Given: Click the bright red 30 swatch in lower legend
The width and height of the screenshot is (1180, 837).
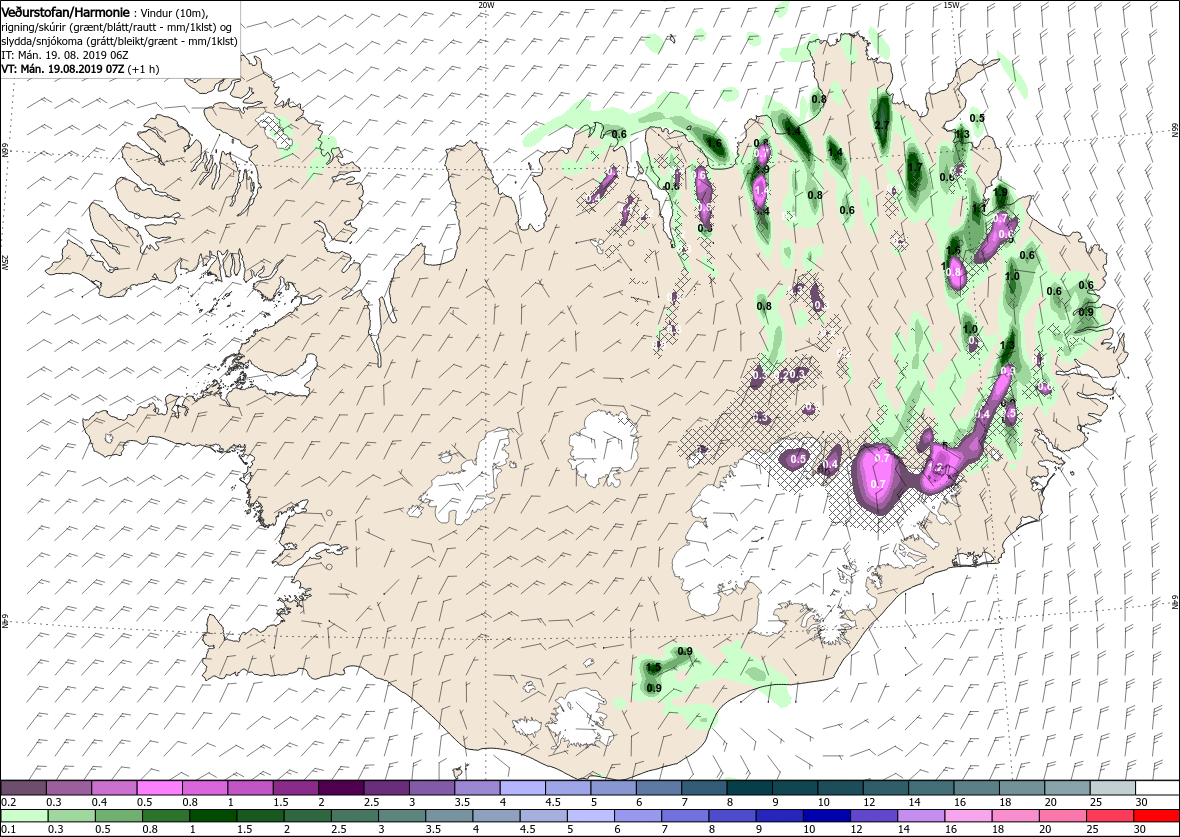Looking at the screenshot, I should 1157,816.
